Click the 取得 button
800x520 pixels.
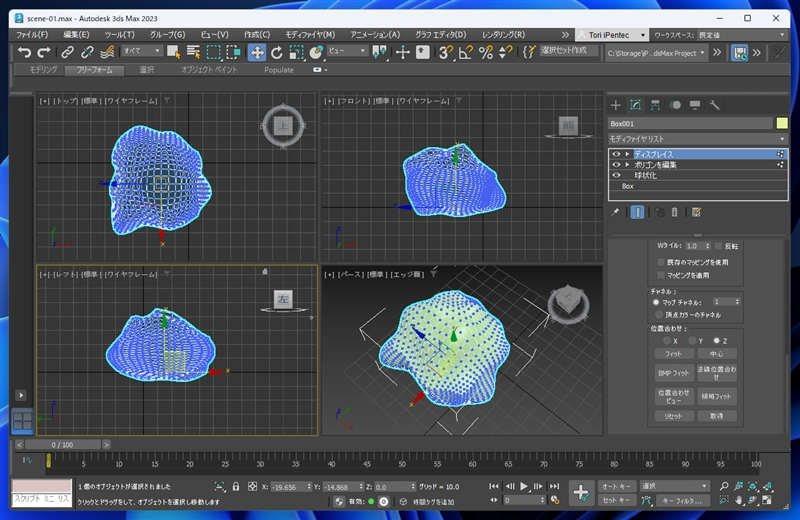(x=716, y=416)
